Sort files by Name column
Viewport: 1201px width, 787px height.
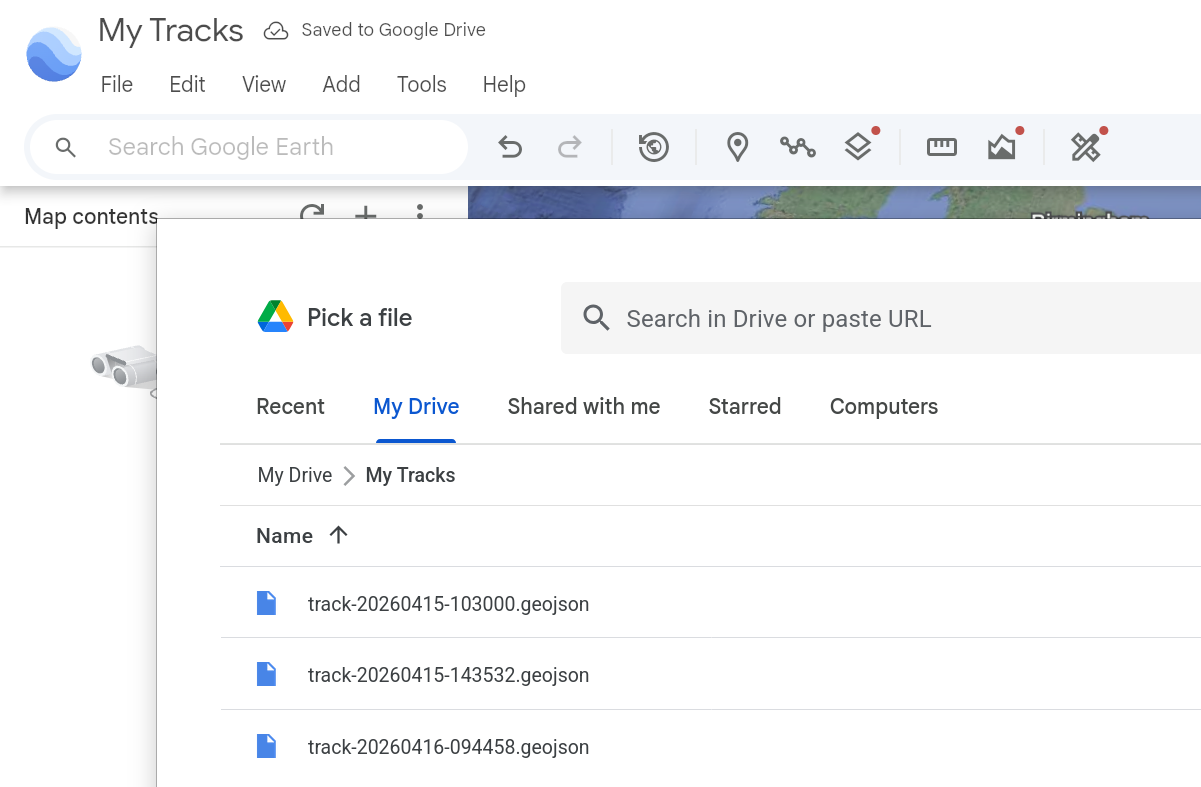tap(284, 536)
